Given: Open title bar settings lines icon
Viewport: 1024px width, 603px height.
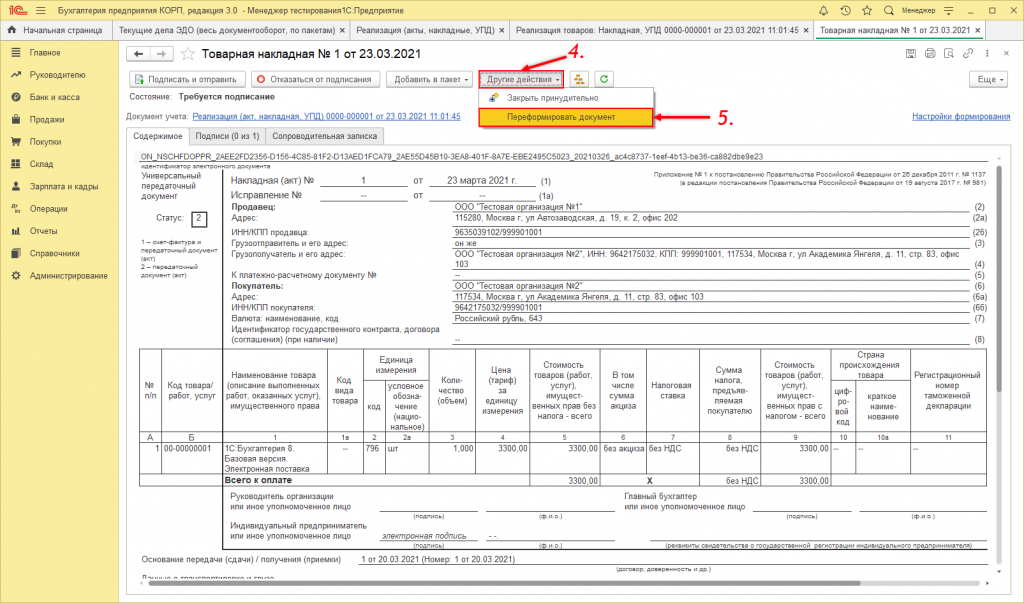Looking at the screenshot, I should (949, 10).
